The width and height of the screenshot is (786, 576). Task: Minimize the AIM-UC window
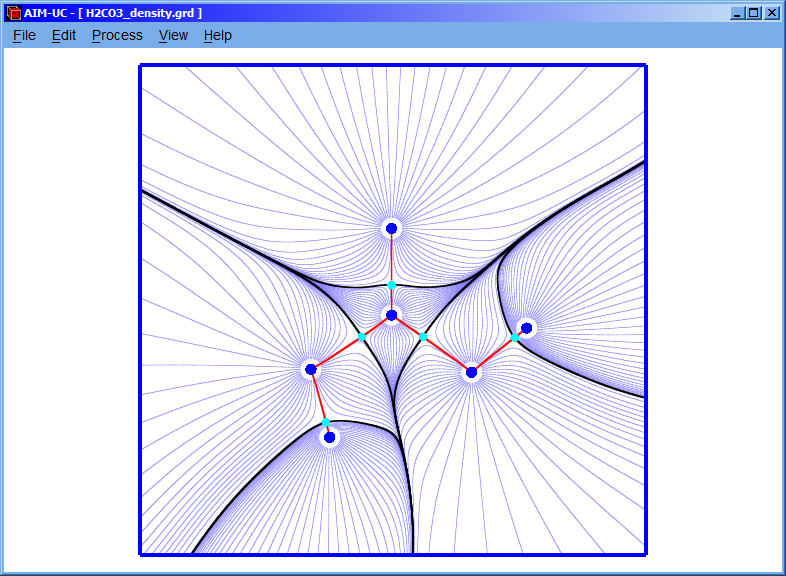[x=737, y=13]
